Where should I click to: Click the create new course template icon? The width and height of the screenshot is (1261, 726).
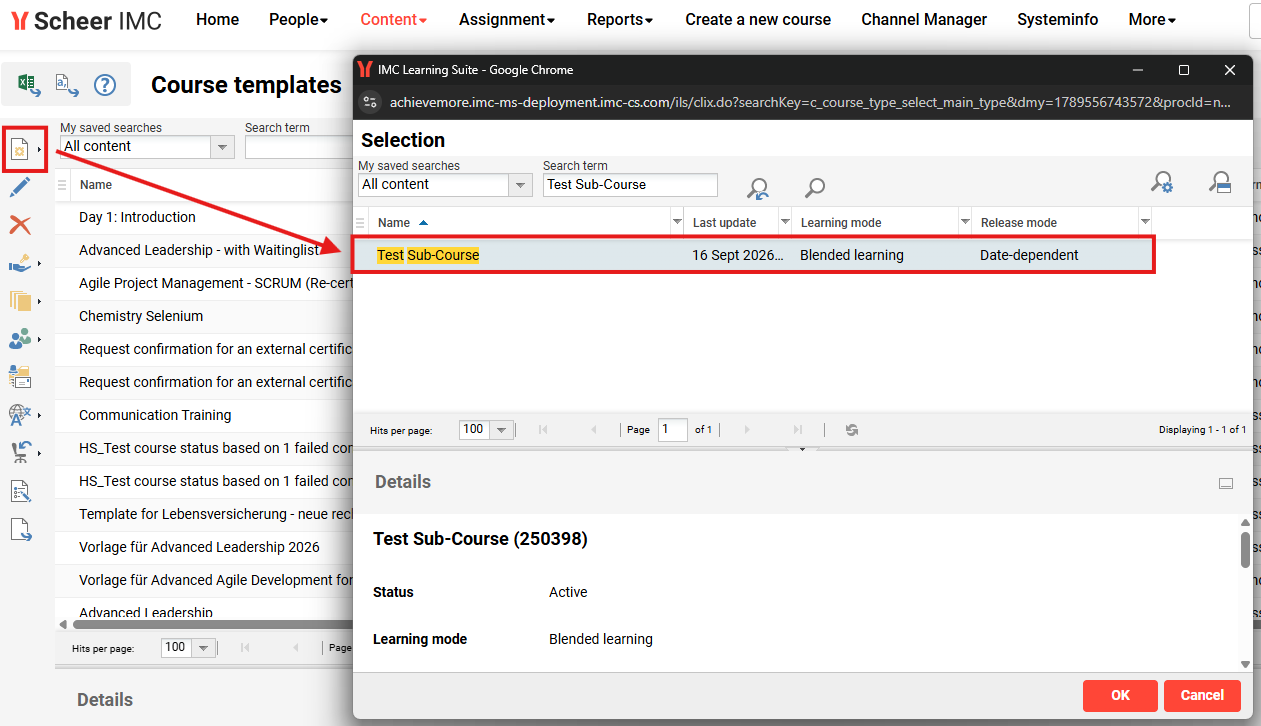click(x=19, y=150)
